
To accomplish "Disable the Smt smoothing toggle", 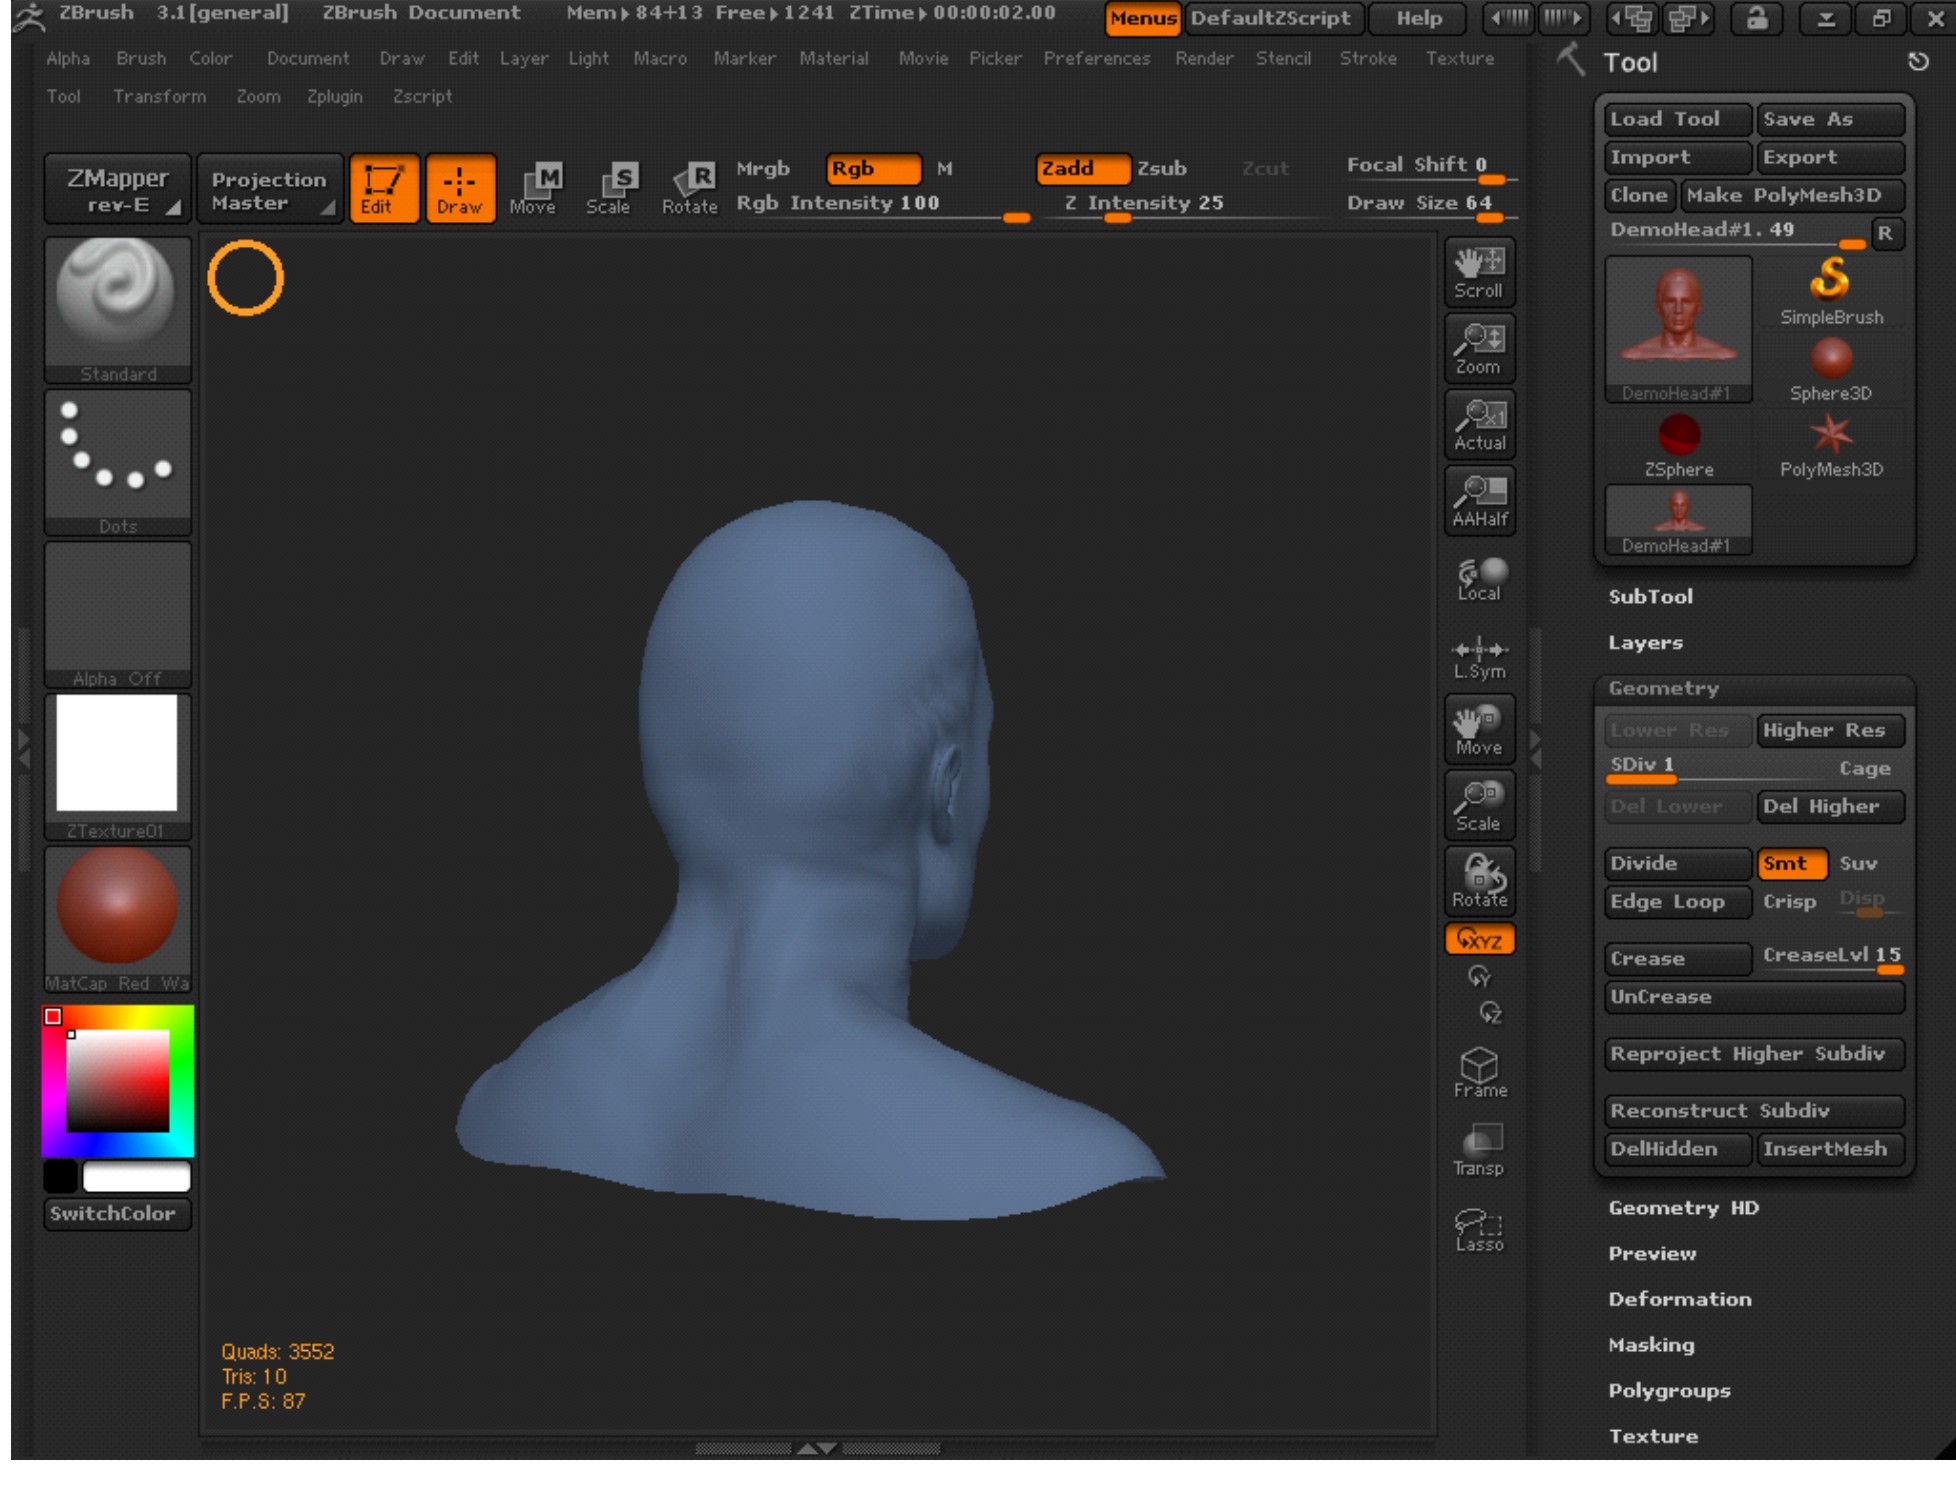I will 1791,863.
